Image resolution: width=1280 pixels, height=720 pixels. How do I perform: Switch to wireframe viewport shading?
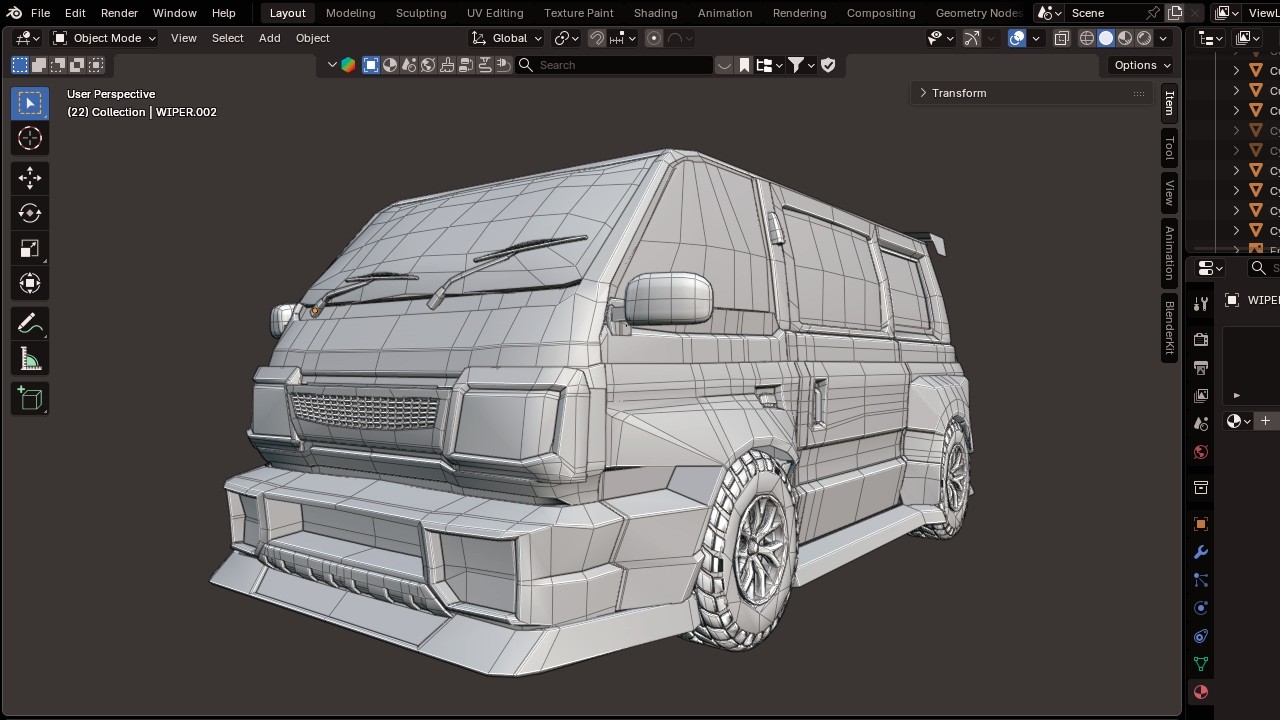(1087, 38)
